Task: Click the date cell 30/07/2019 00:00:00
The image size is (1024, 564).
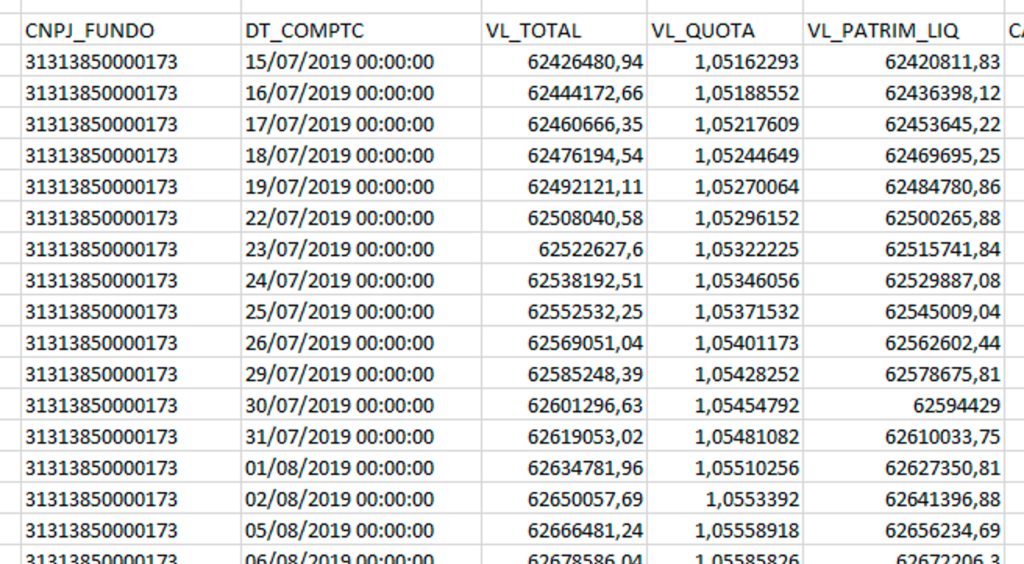Action: (x=361, y=405)
